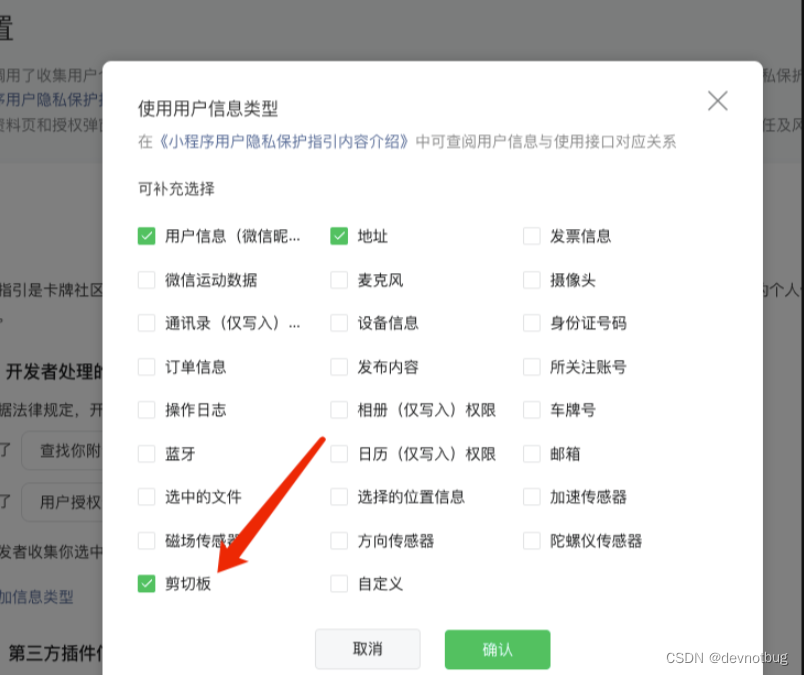Uncheck the 剪切板 checkbox
The height and width of the screenshot is (675, 804).
tap(146, 584)
